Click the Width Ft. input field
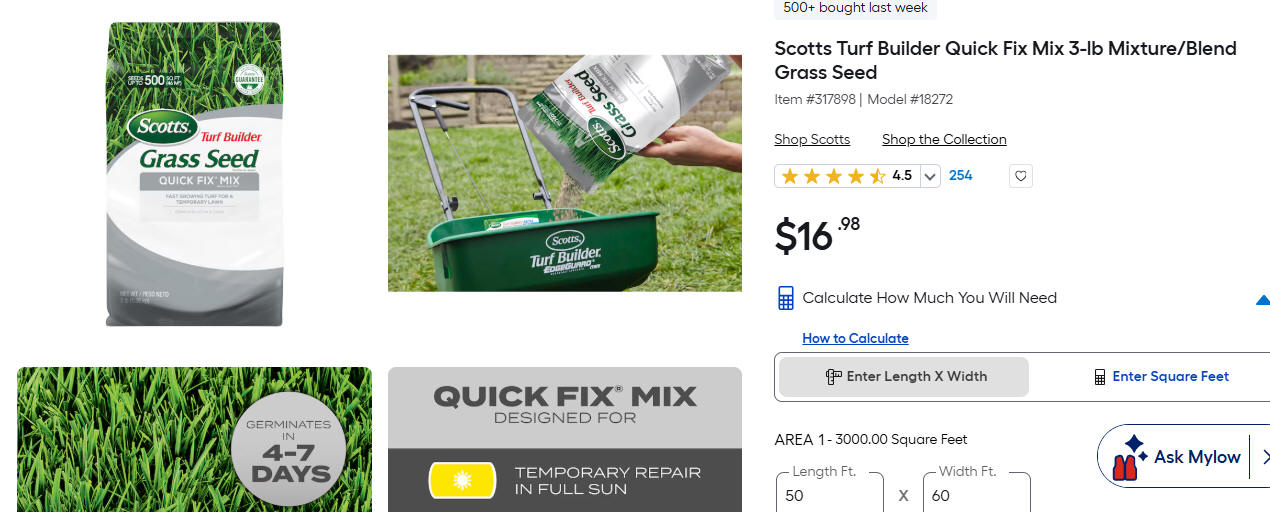The width and height of the screenshot is (1270, 512). tap(975, 495)
